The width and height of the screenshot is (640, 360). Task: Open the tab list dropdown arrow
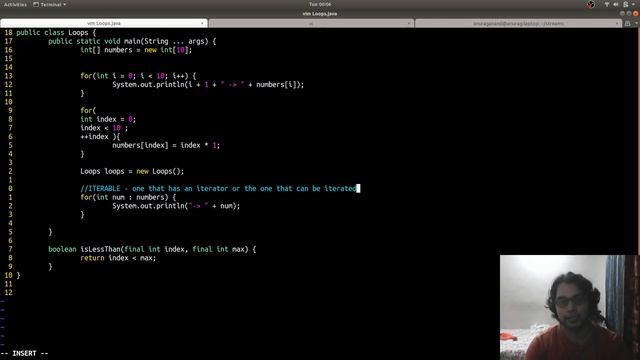pos(636,23)
